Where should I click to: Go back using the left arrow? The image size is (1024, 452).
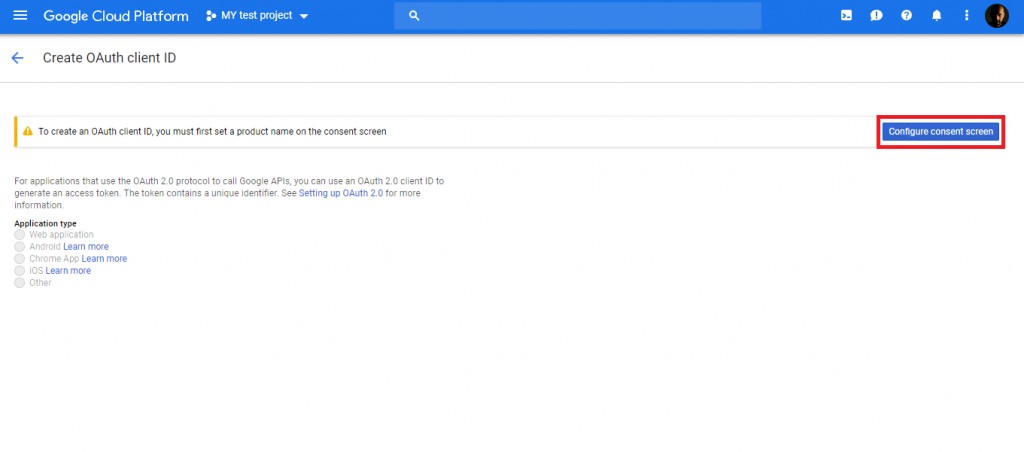(x=18, y=58)
